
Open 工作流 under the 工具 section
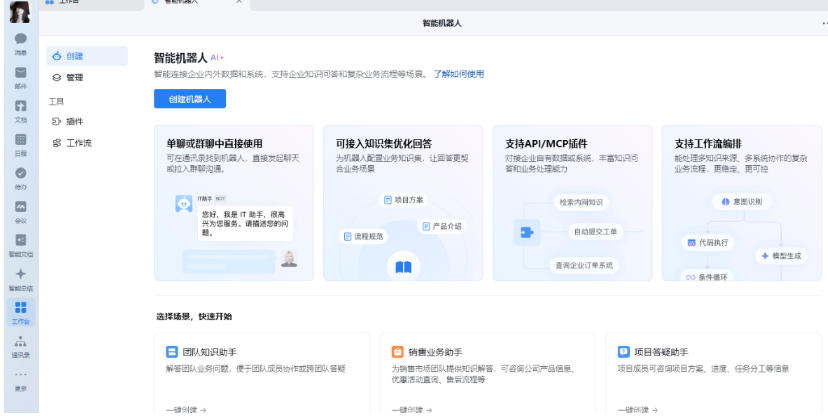pos(87,143)
